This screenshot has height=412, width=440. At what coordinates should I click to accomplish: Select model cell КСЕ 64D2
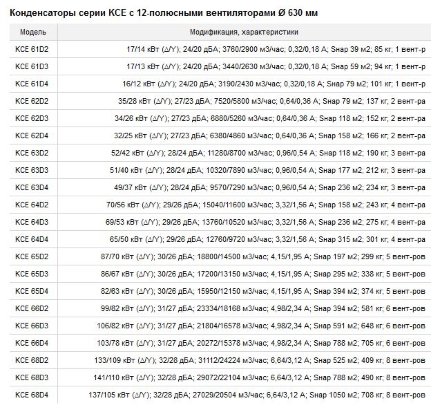coord(32,205)
